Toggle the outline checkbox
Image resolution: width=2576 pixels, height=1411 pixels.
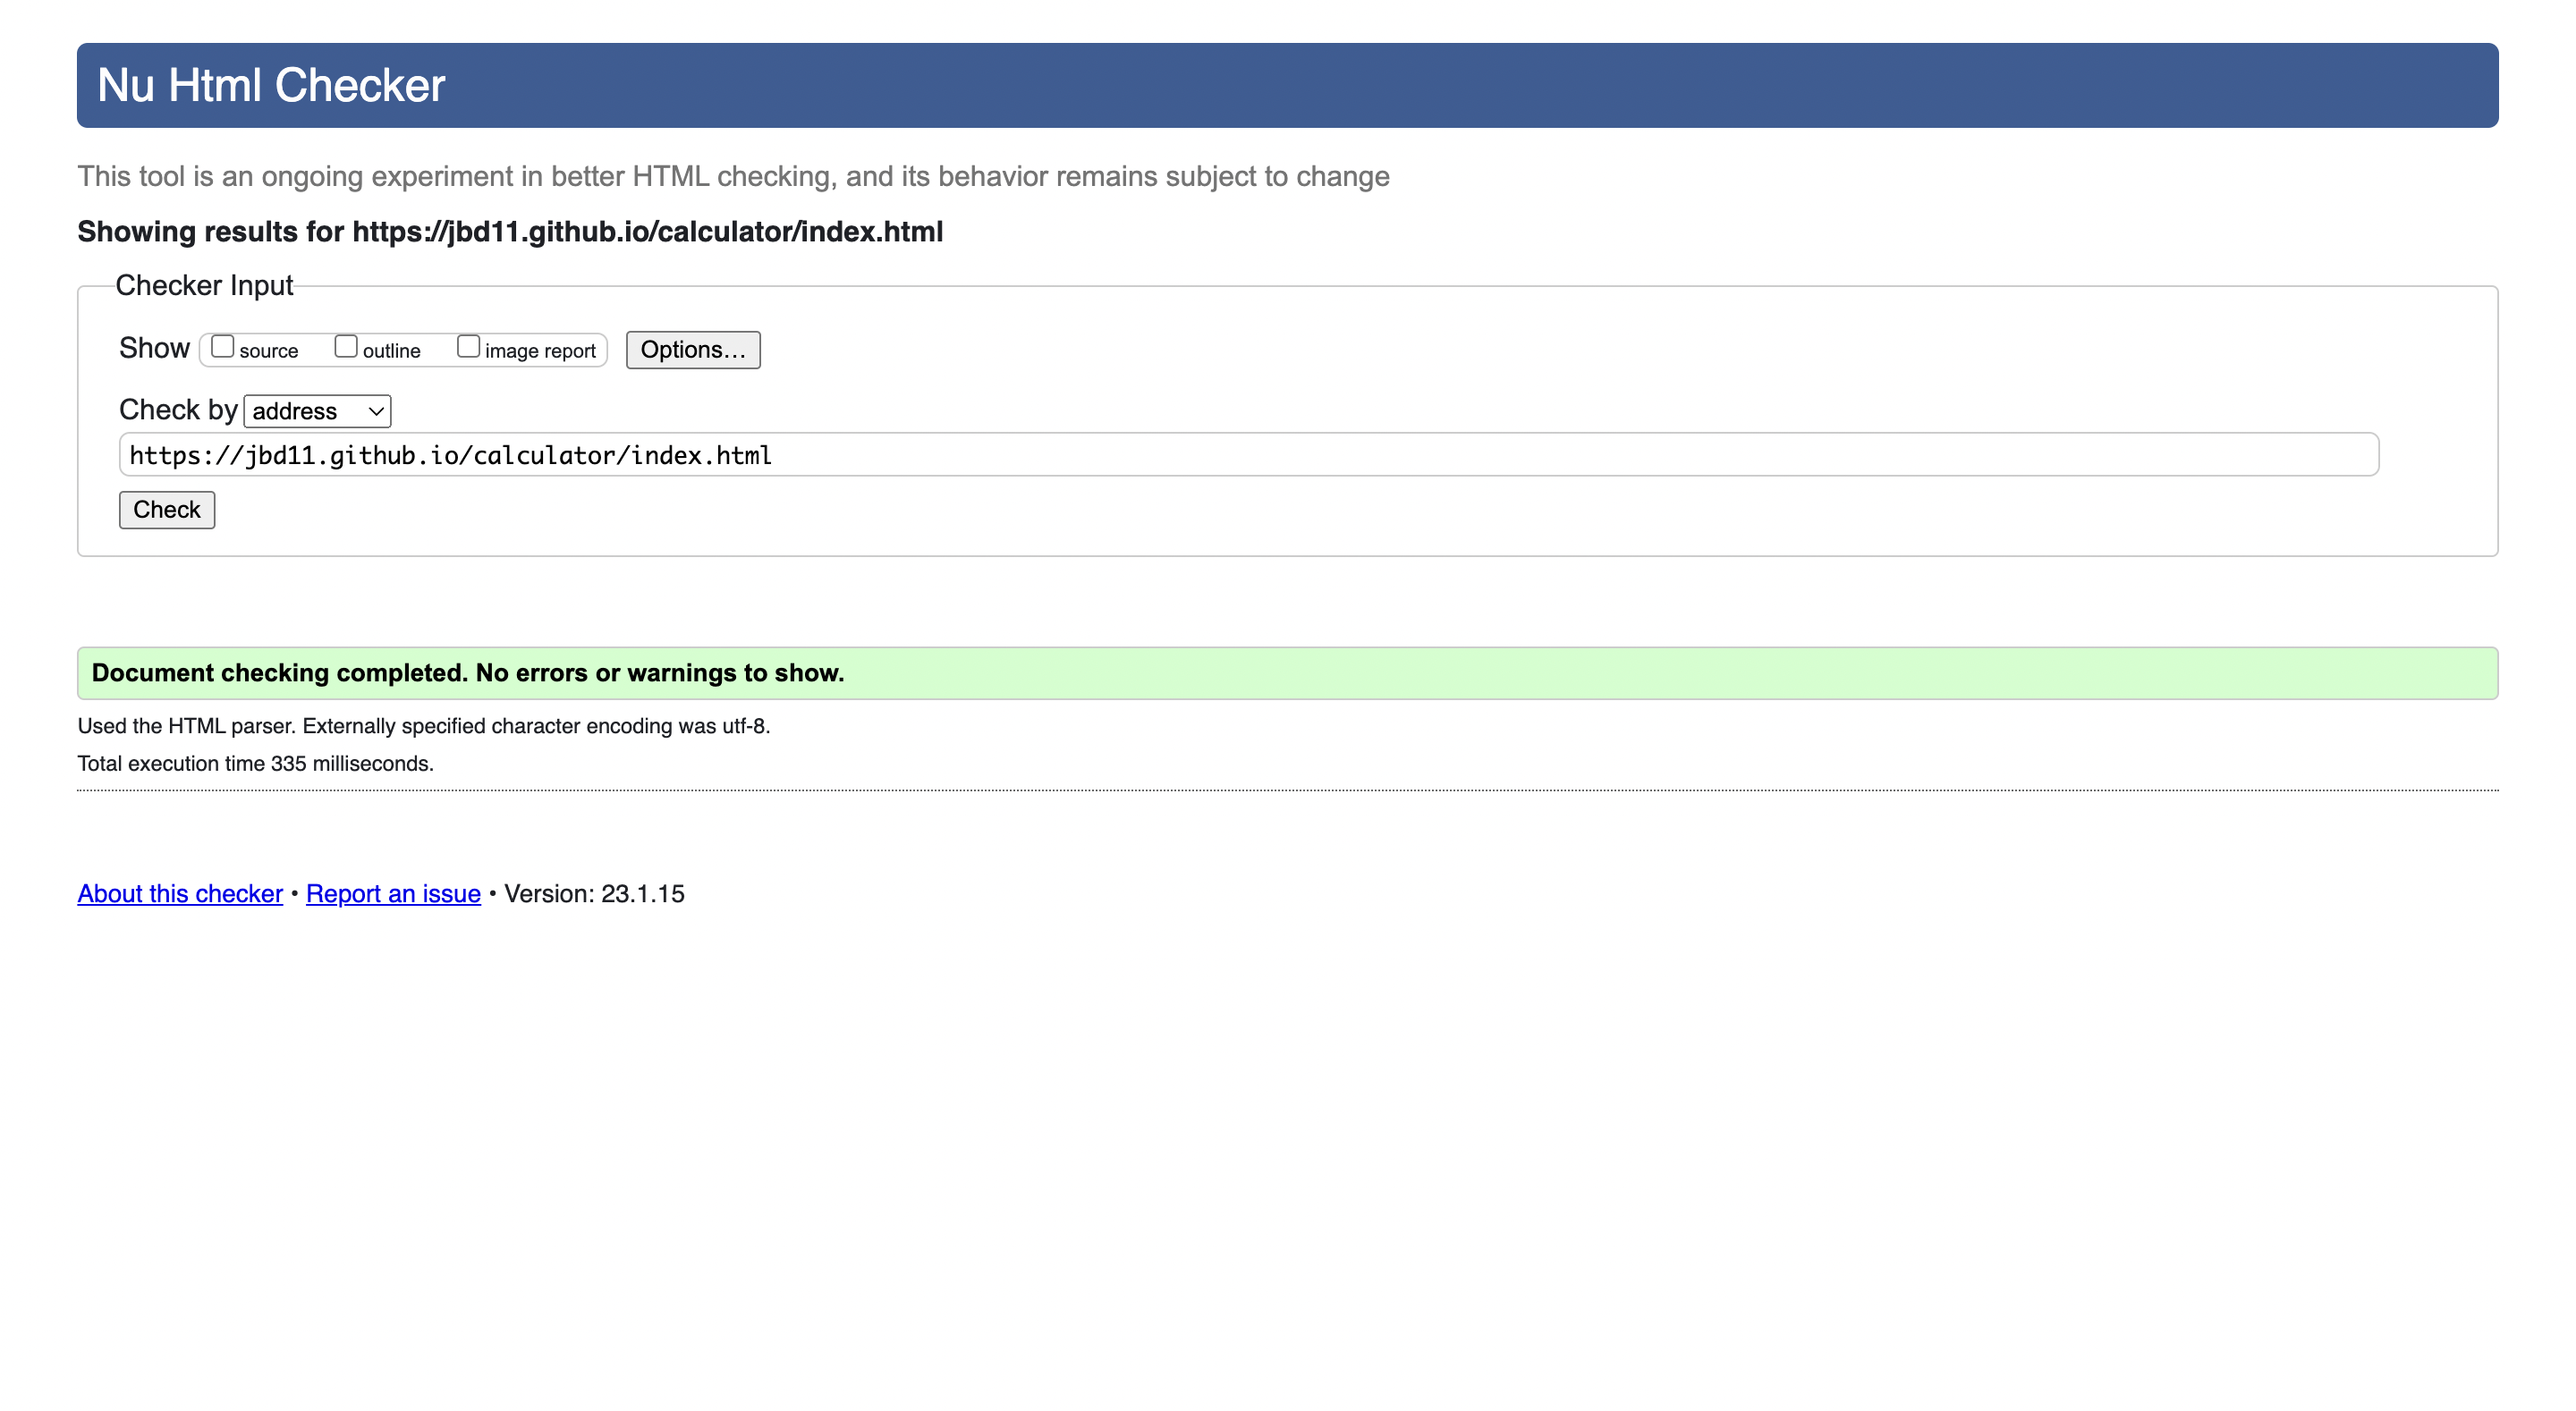point(345,346)
